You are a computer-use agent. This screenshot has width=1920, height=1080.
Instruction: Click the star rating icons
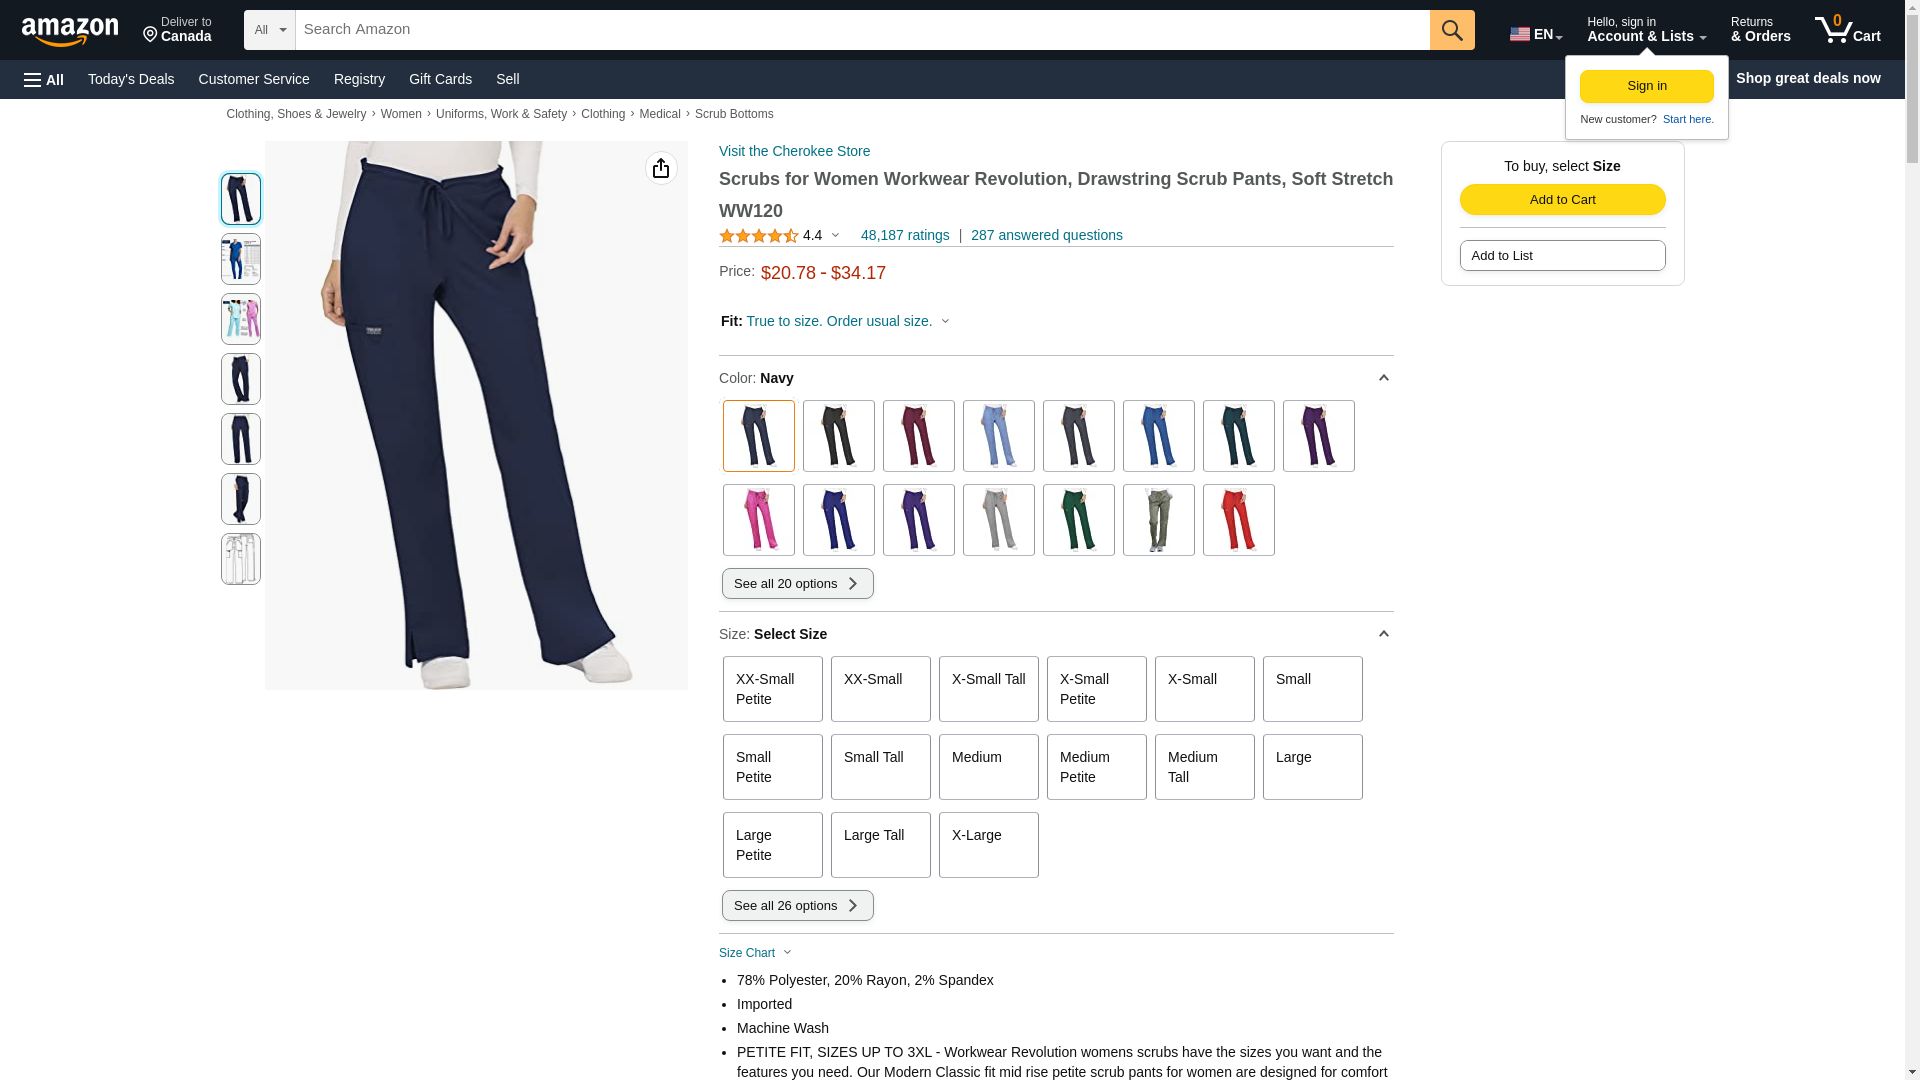[x=759, y=236]
